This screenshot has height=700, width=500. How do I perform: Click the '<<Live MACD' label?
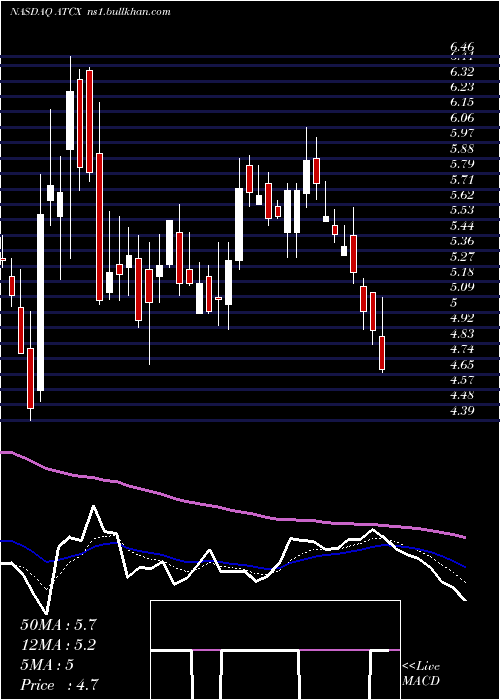421,674
